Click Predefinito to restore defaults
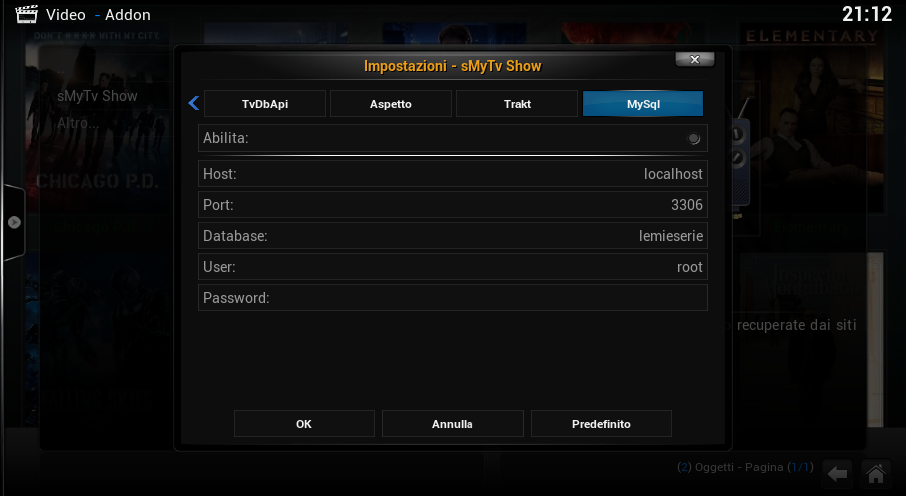 [x=601, y=424]
